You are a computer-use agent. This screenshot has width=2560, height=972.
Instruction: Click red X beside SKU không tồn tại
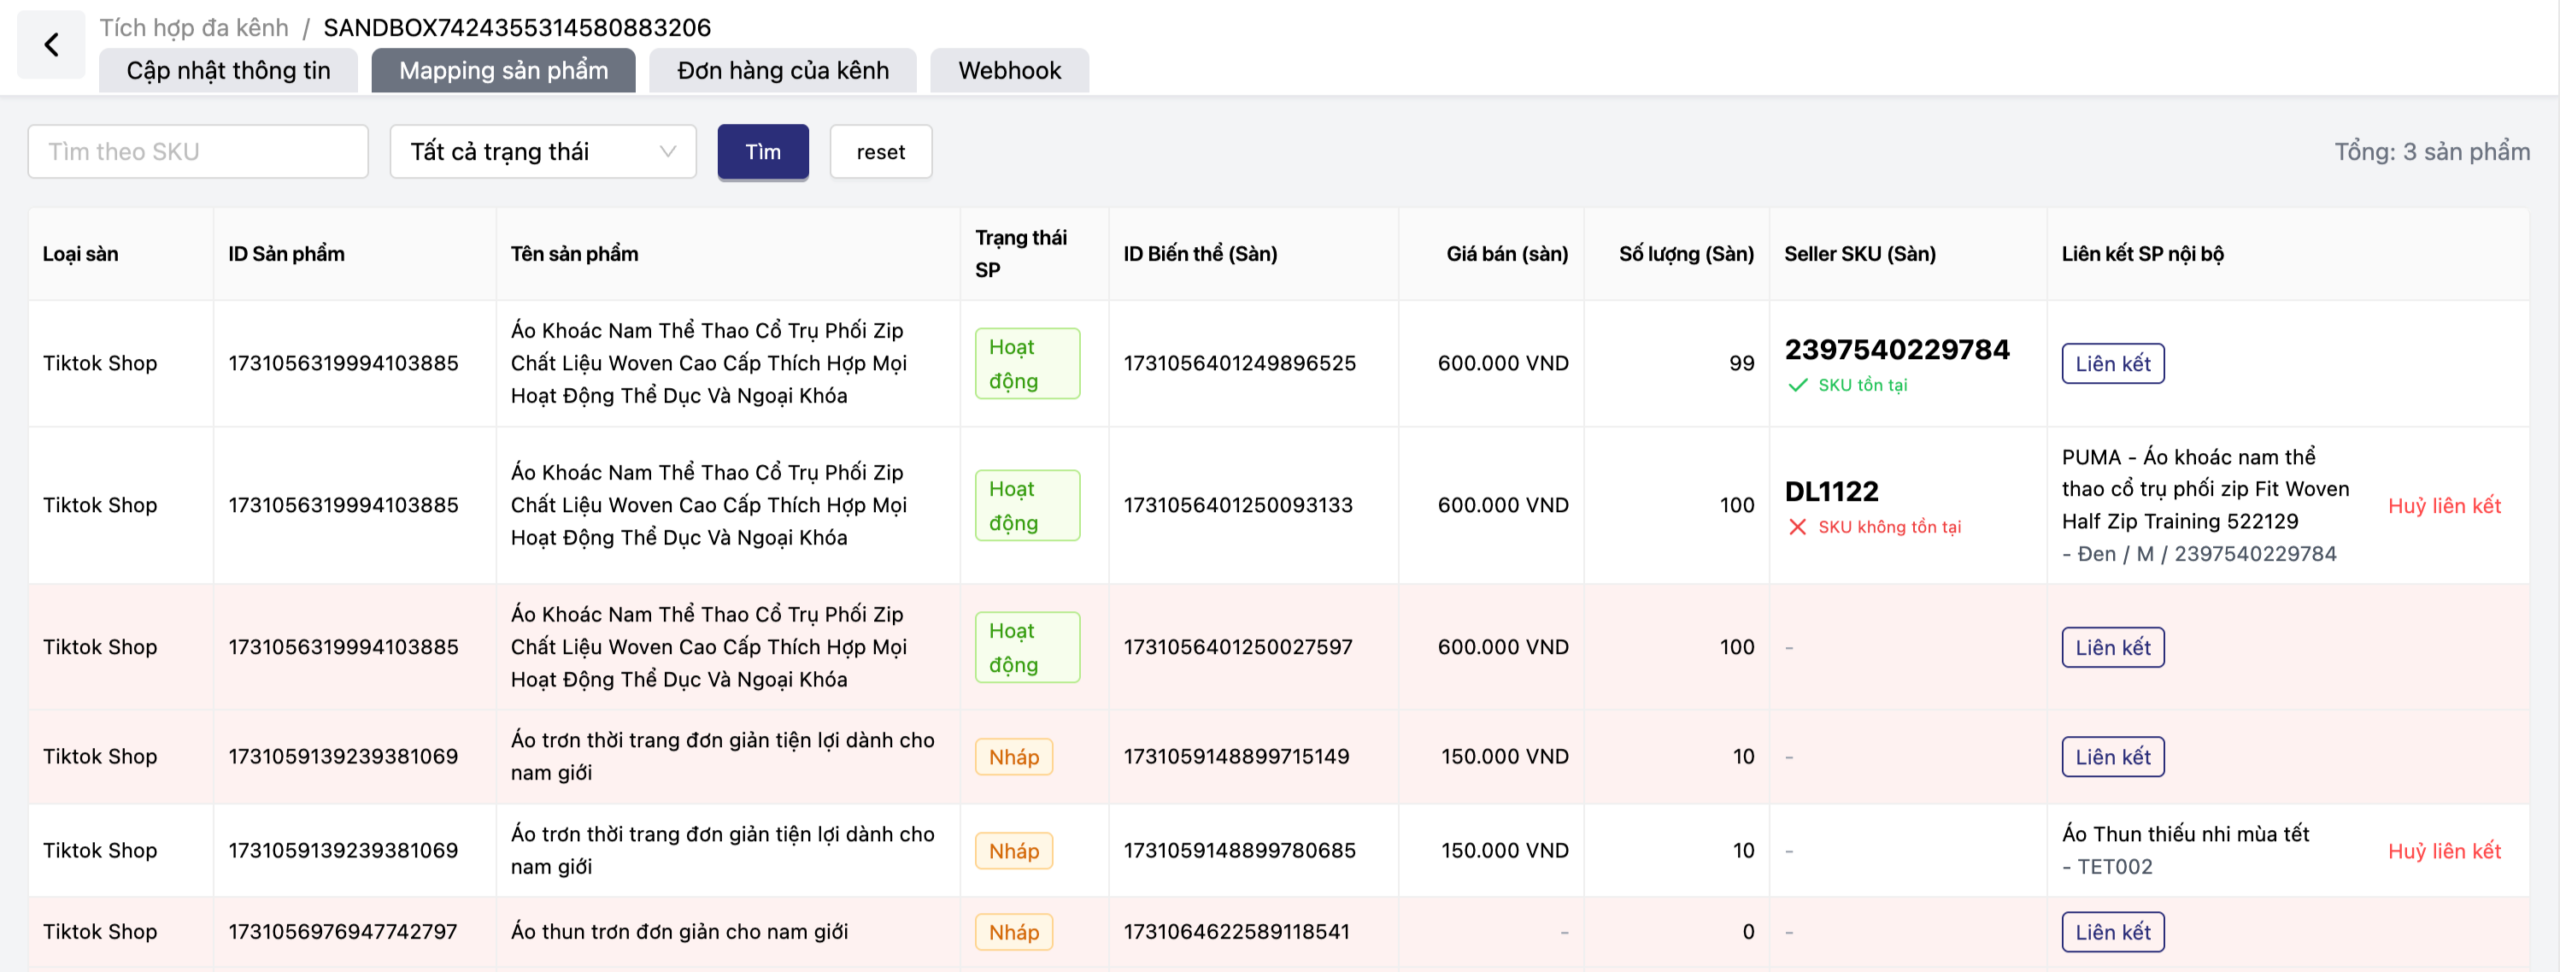[x=1797, y=527]
